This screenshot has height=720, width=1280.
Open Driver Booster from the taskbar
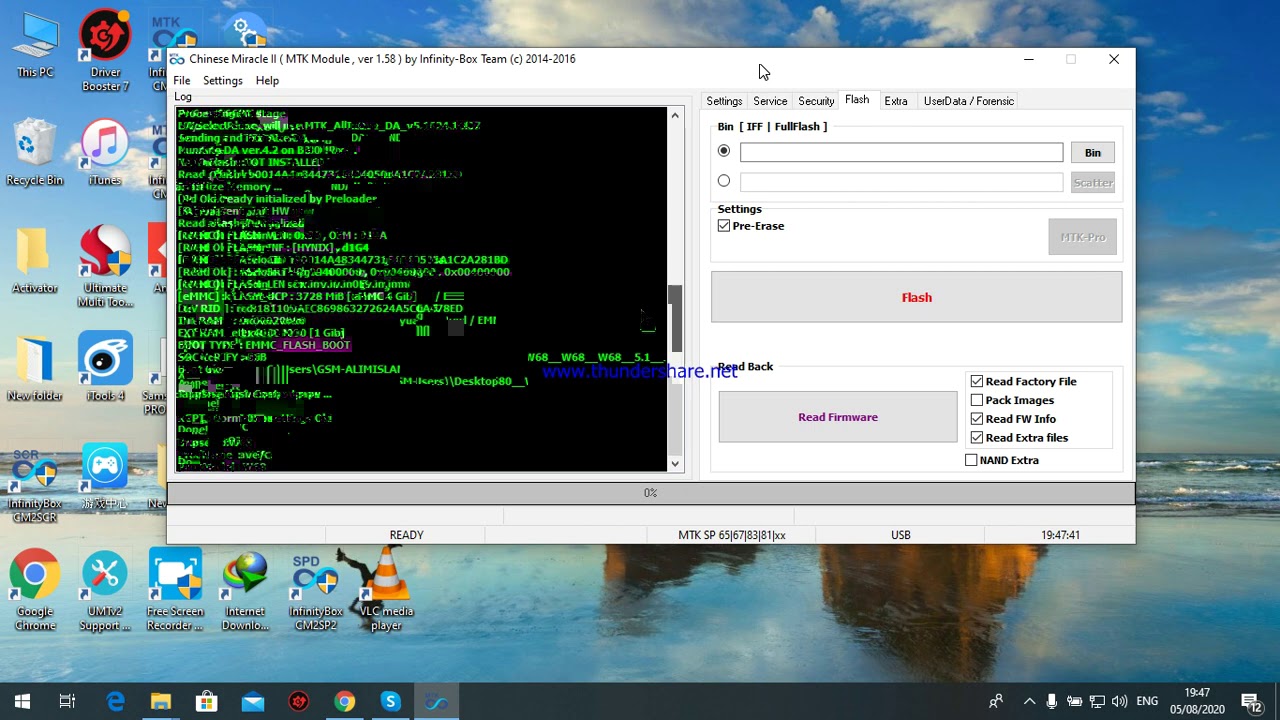(x=298, y=701)
